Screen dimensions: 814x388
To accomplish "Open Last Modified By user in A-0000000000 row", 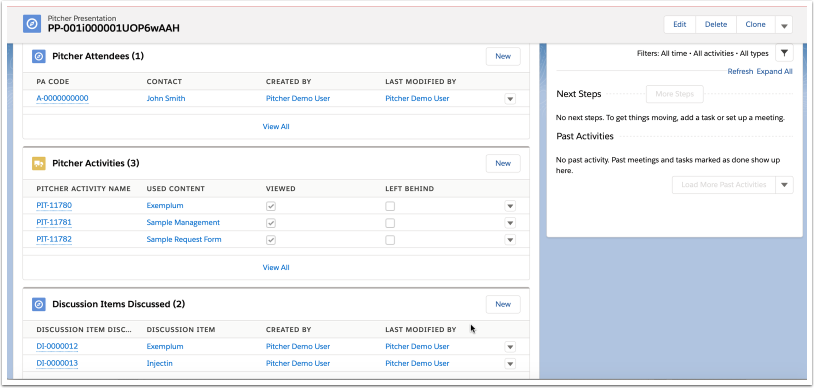I will click(417, 98).
